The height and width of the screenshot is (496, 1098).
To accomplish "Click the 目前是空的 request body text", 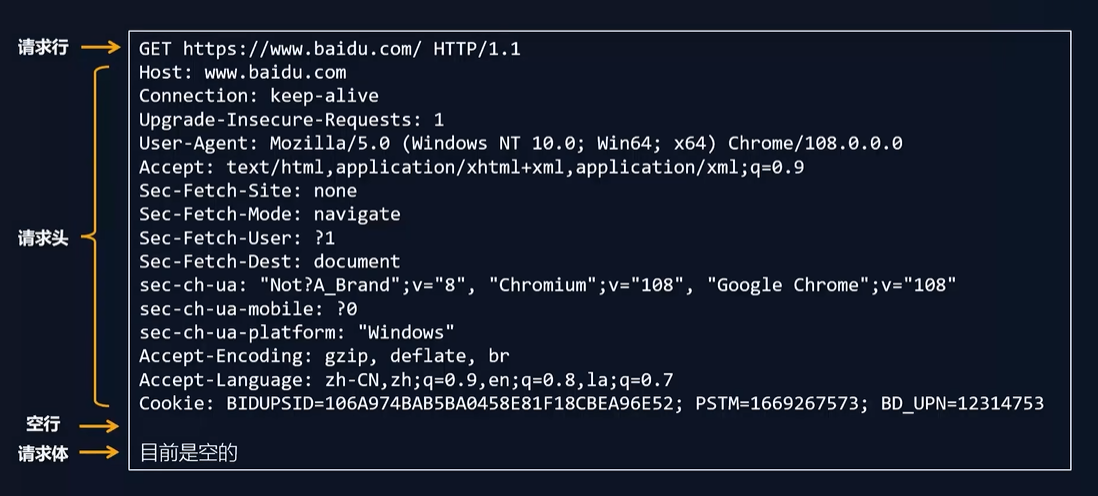I will [189, 453].
